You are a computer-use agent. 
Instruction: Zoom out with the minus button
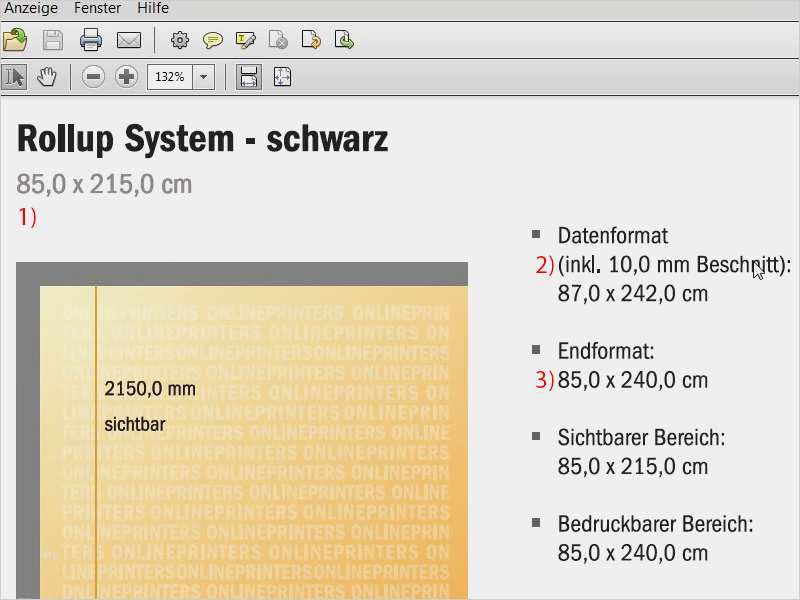(x=93, y=77)
